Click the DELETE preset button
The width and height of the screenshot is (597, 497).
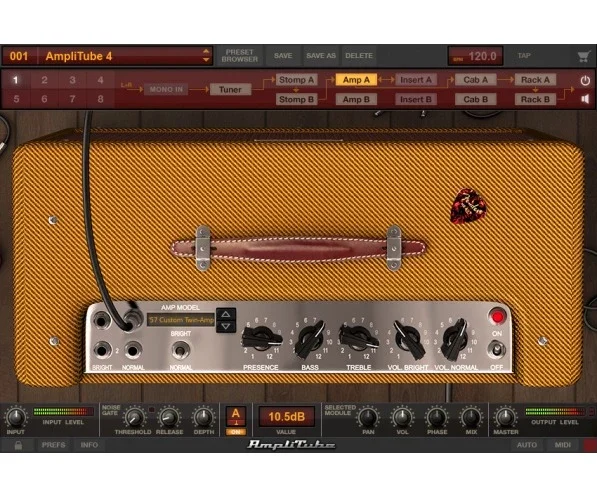(359, 56)
